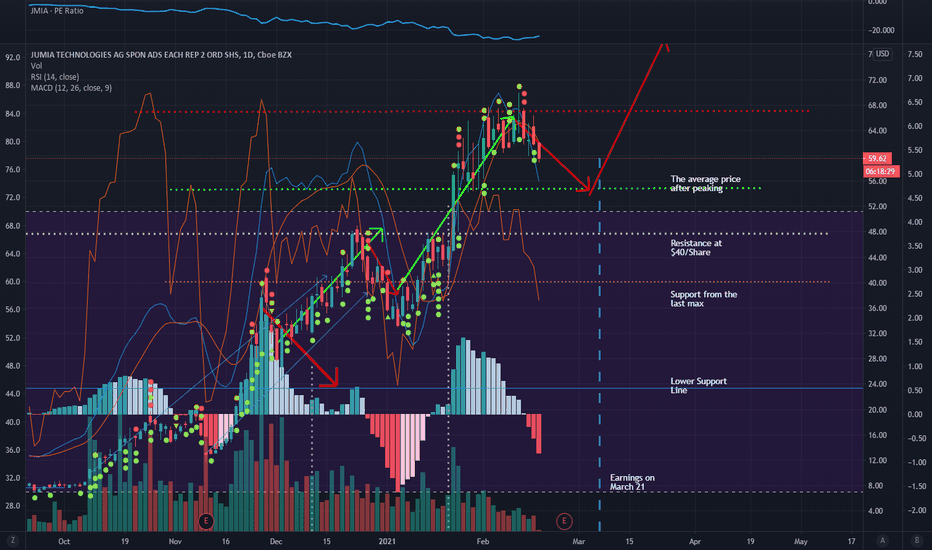The width and height of the screenshot is (932, 550).
Task: Click the Mar label on the time axis
Action: point(578,542)
